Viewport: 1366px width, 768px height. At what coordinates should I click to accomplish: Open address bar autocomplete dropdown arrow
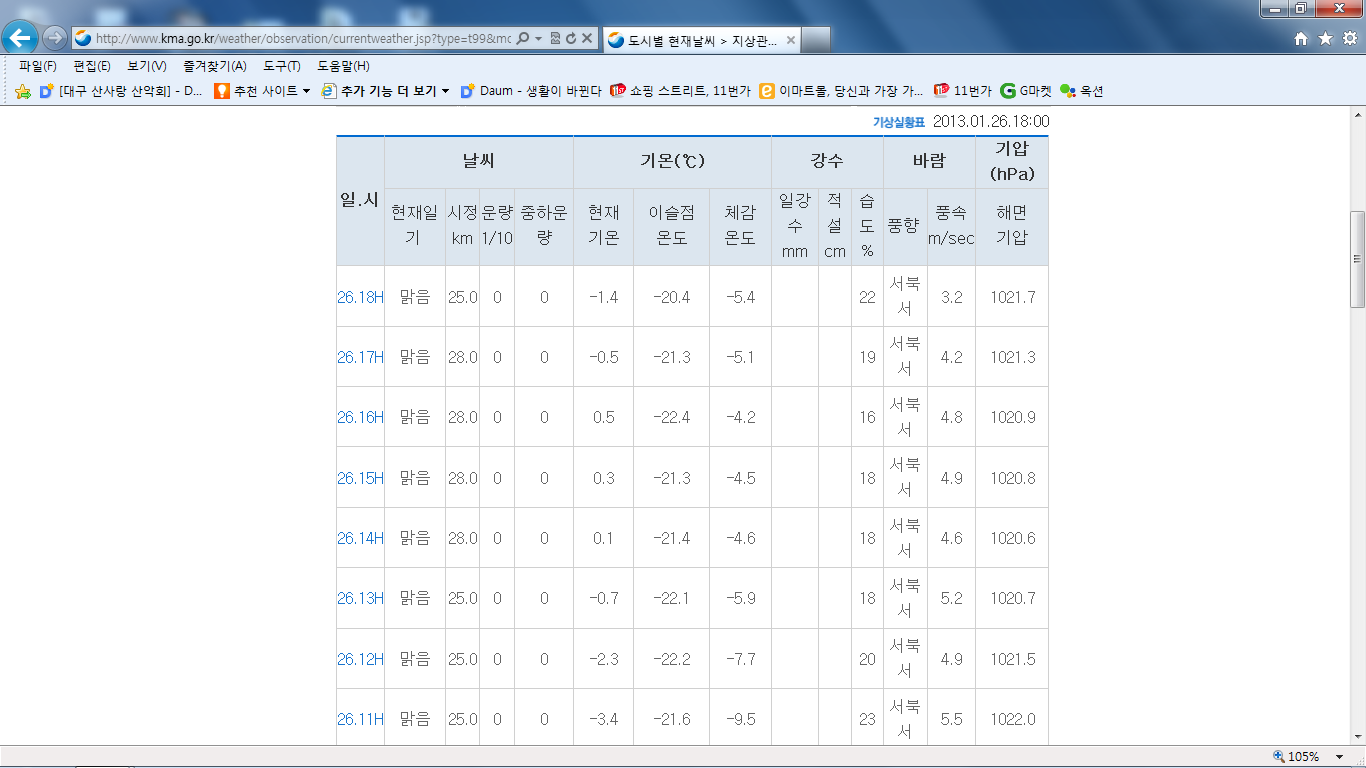click(538, 39)
